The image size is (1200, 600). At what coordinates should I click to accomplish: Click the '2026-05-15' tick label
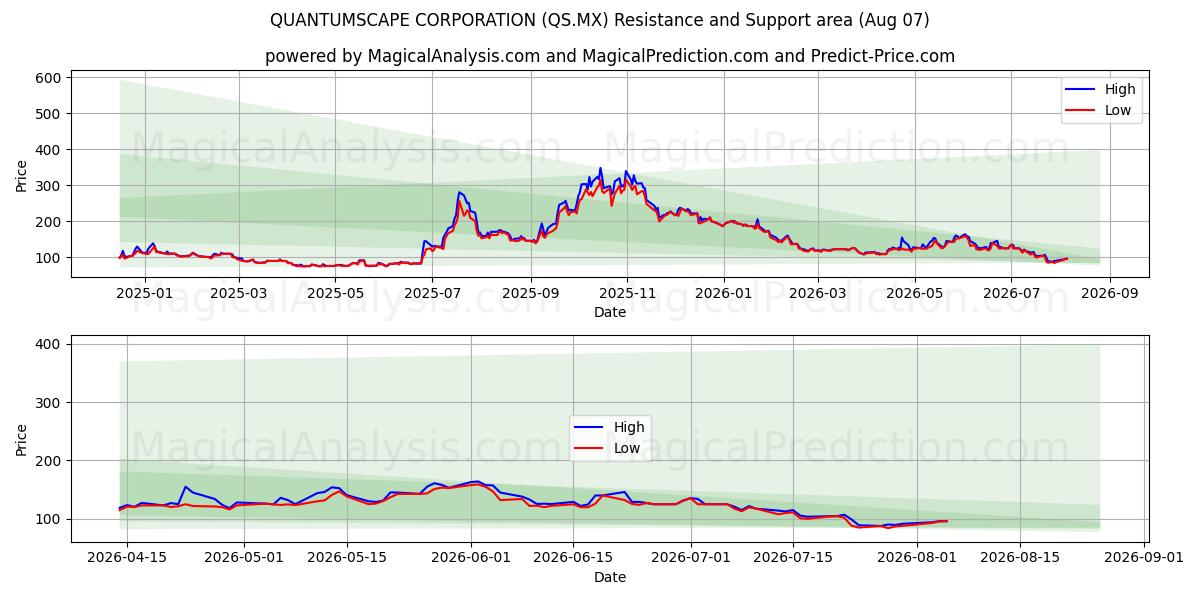(347, 558)
